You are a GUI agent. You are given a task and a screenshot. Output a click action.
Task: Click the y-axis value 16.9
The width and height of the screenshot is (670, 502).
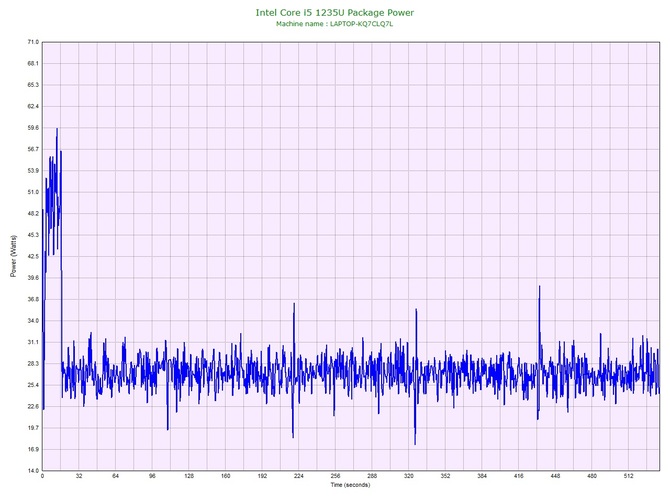[x=33, y=449]
